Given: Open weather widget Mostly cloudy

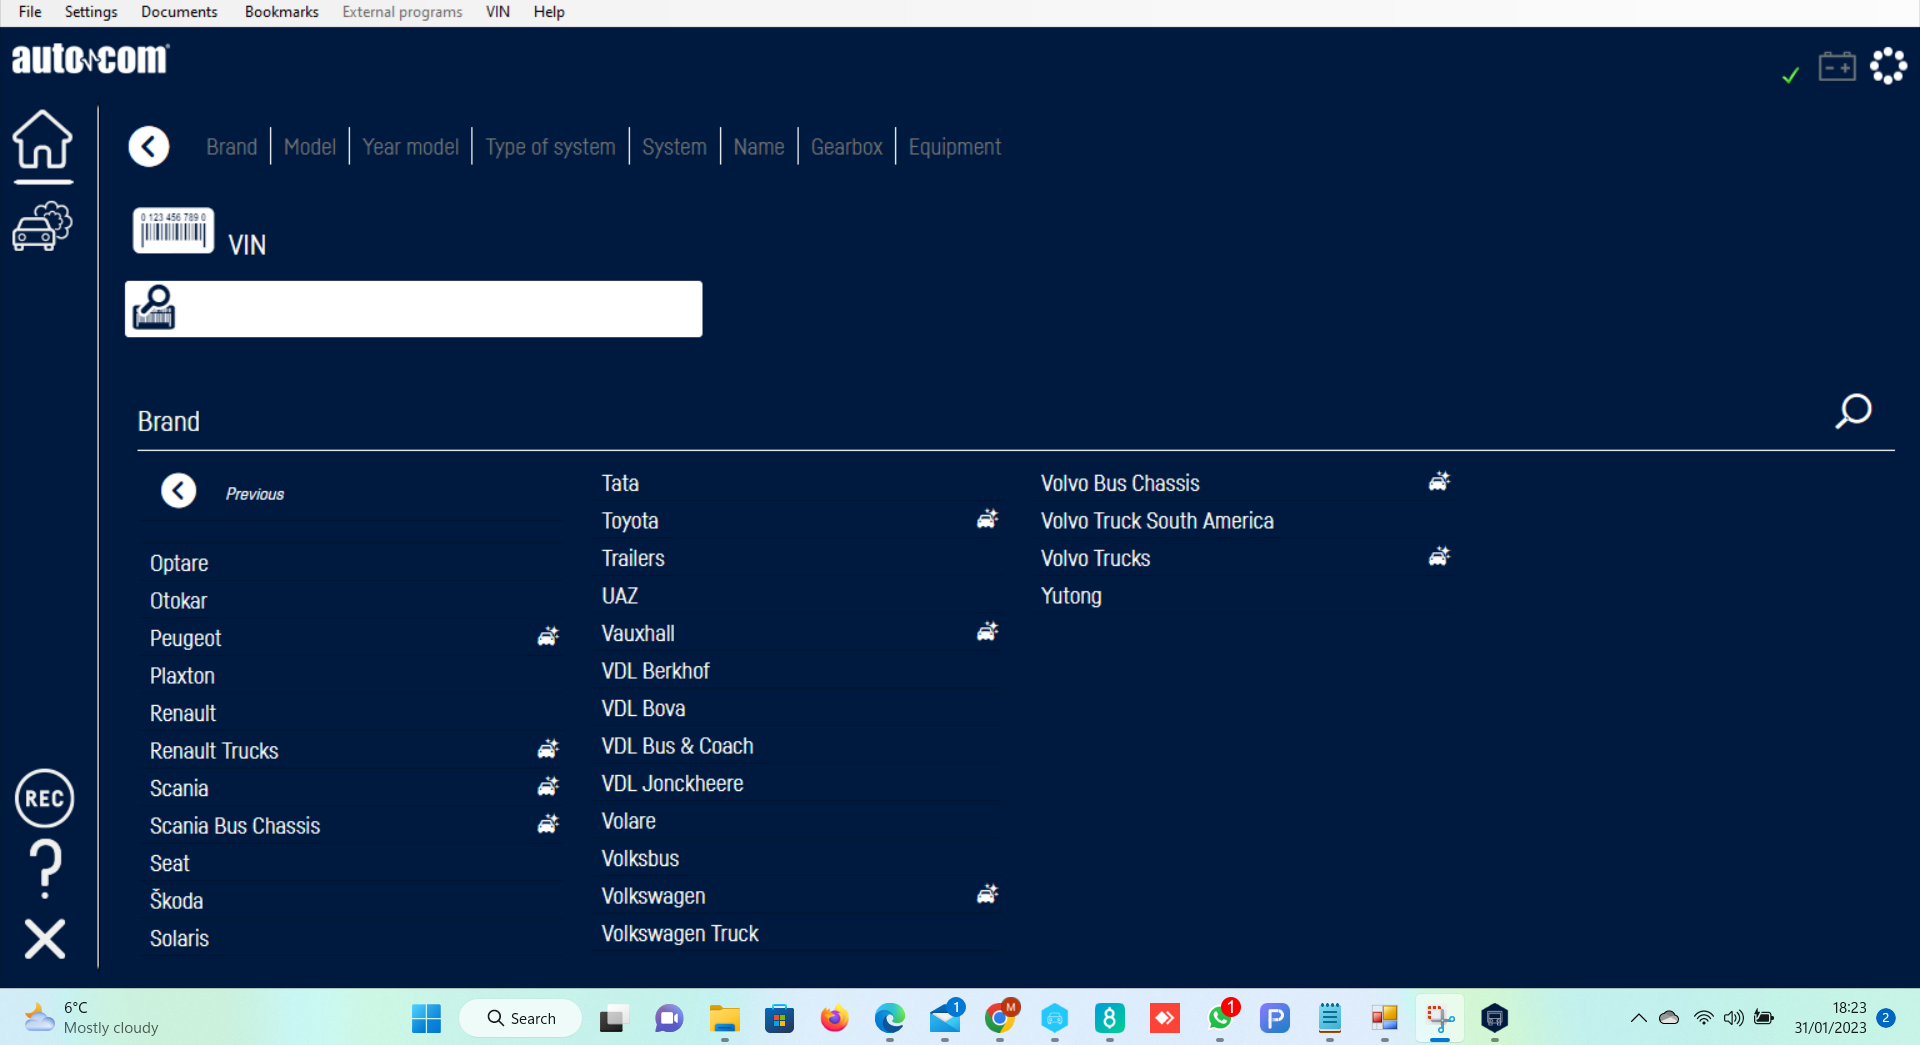Looking at the screenshot, I should [91, 1018].
